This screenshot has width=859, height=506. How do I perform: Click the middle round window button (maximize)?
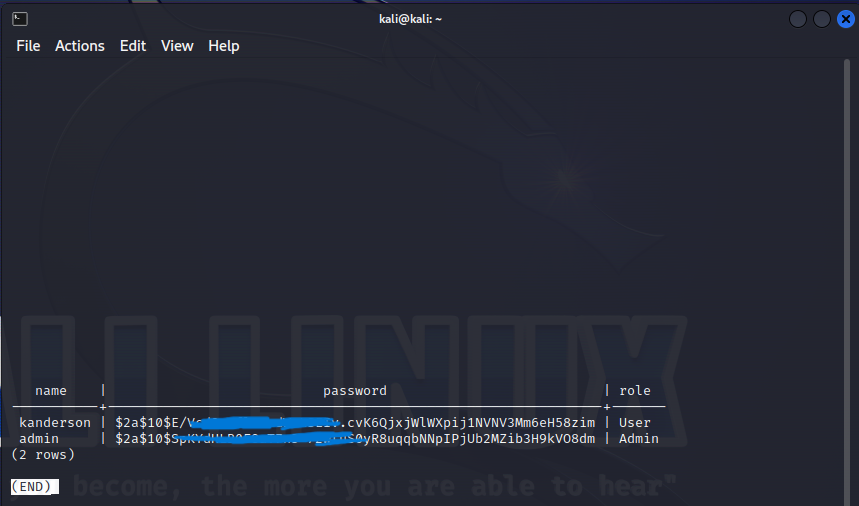821,19
